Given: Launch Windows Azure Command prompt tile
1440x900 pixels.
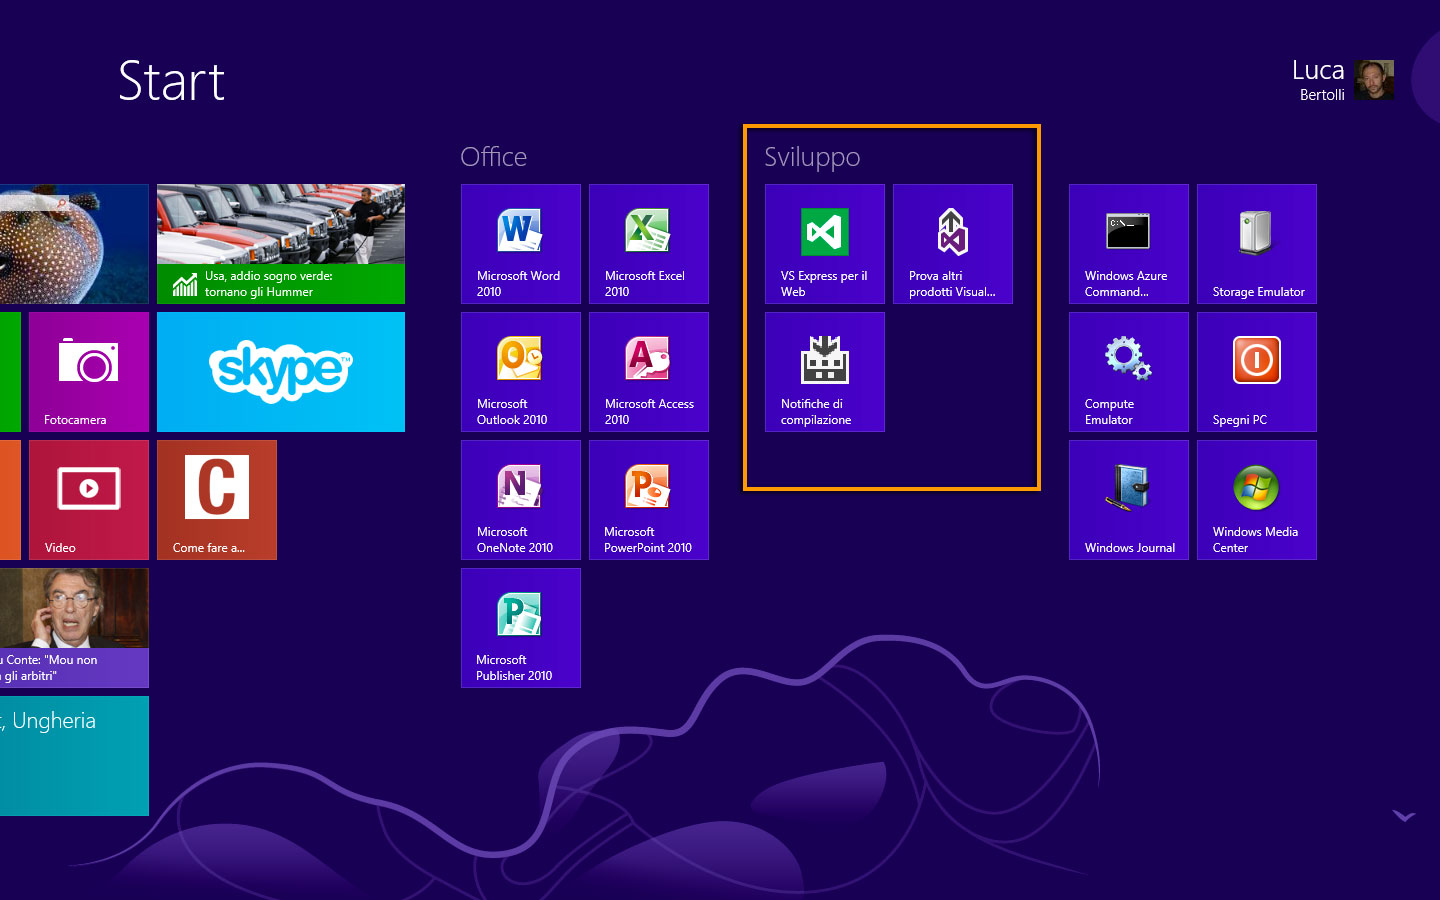Looking at the screenshot, I should (x=1129, y=244).
